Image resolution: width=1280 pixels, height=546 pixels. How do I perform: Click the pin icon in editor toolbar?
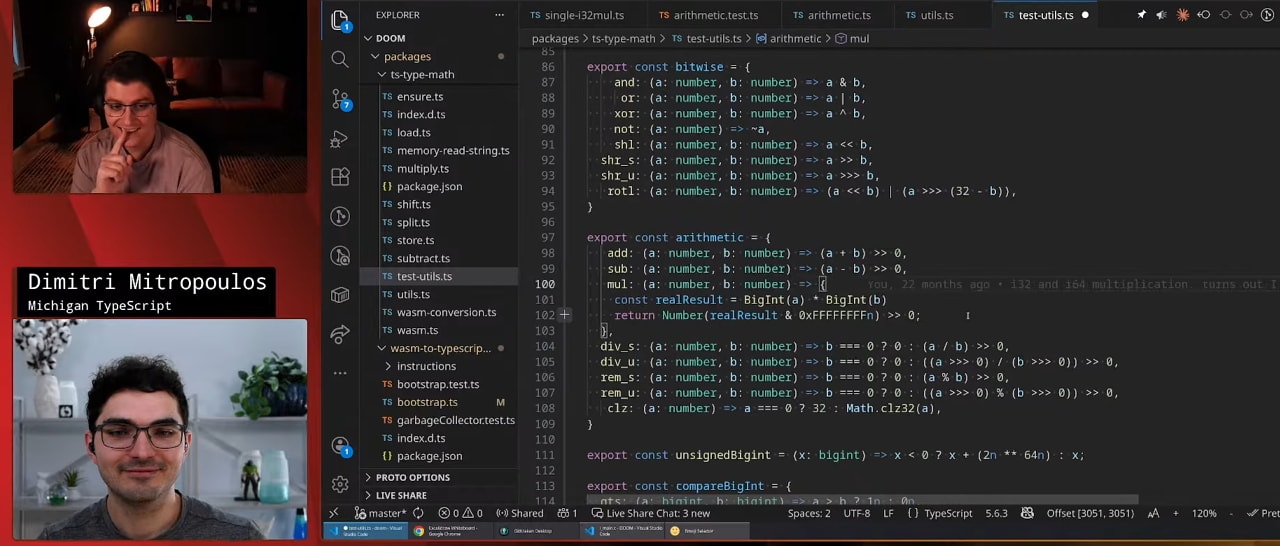[x=1141, y=15]
